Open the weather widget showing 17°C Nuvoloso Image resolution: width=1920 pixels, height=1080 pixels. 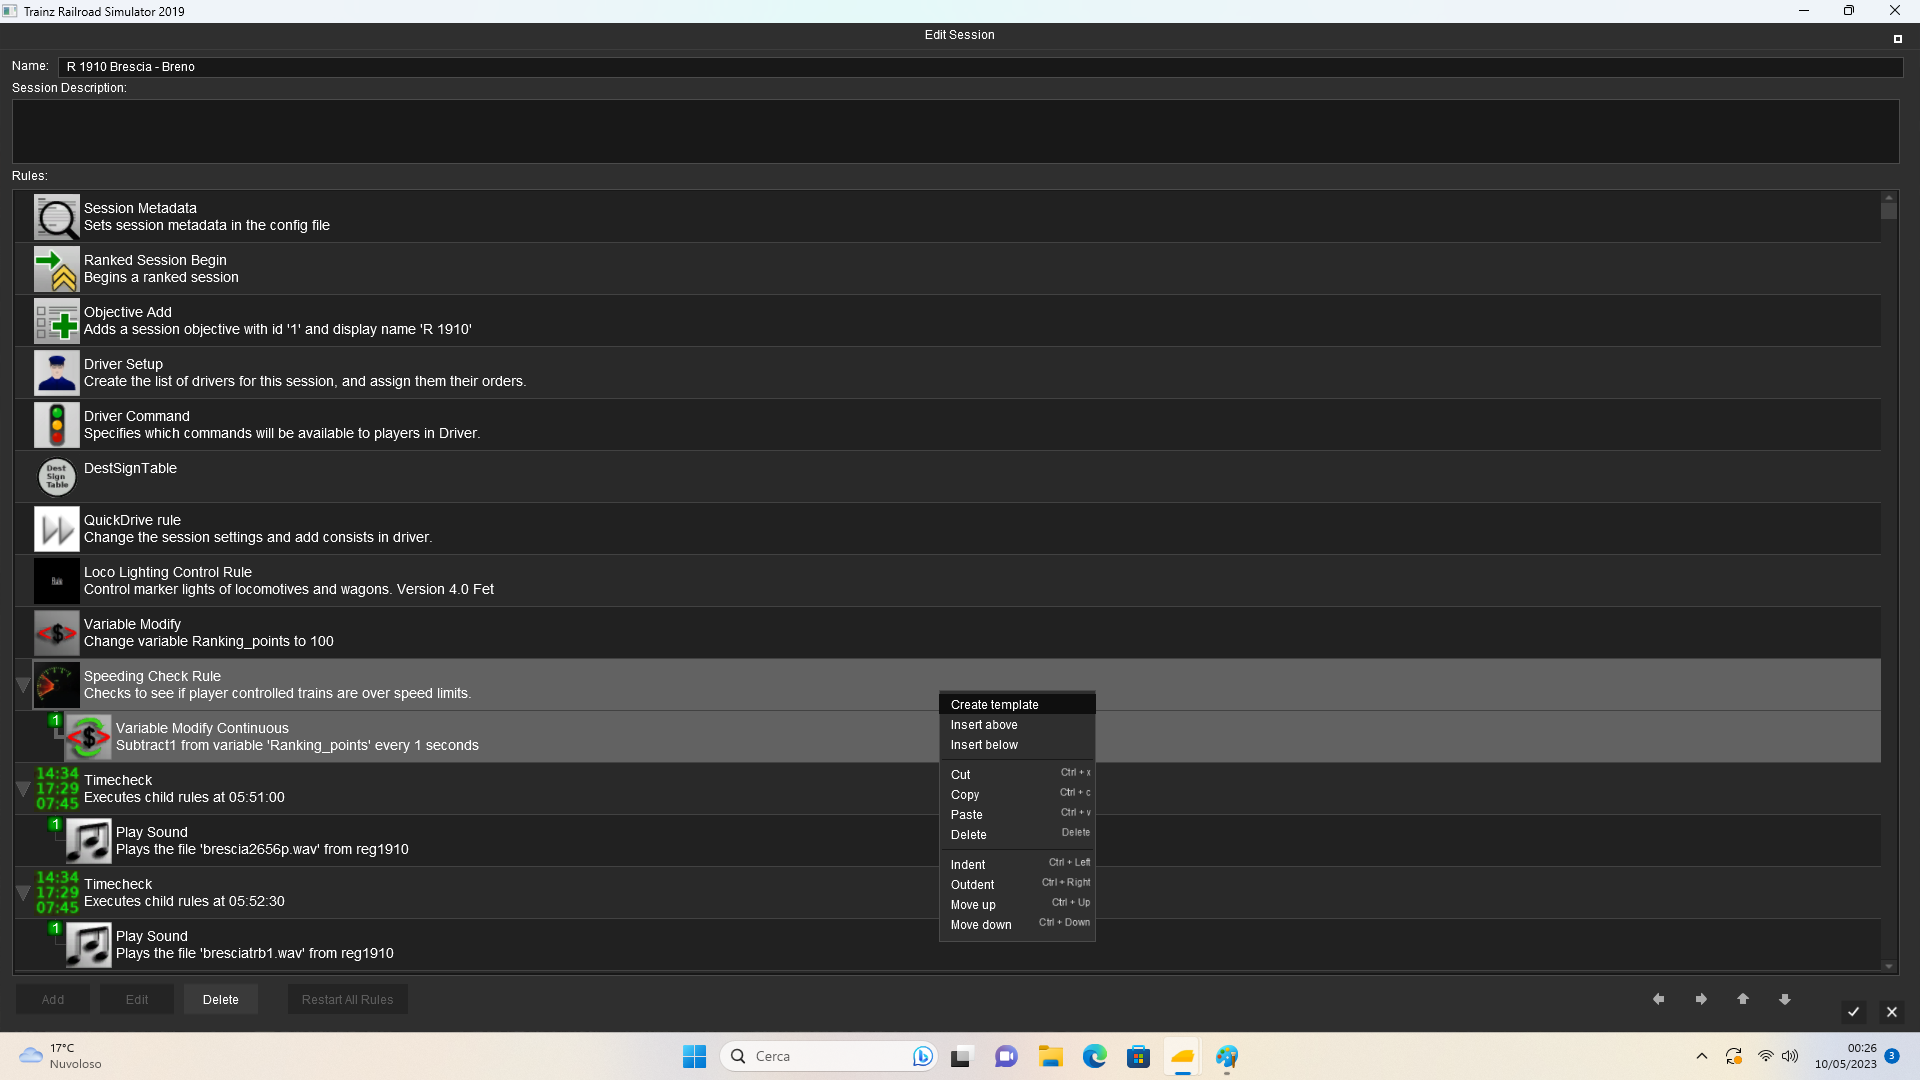pyautogui.click(x=60, y=1056)
